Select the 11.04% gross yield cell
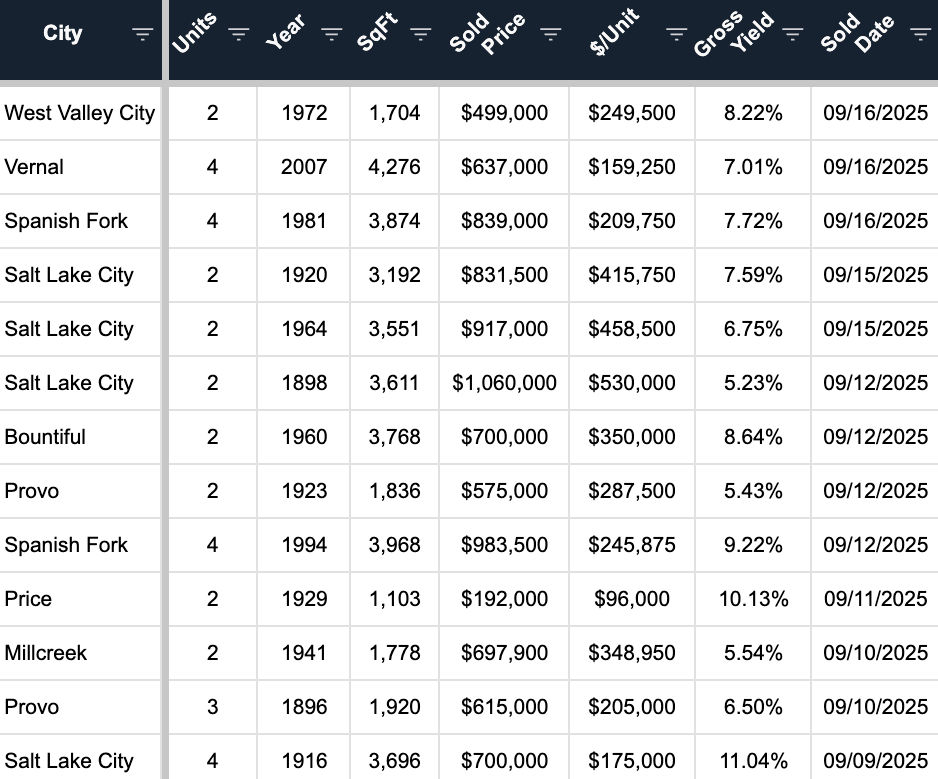This screenshot has width=938, height=779. click(x=753, y=760)
